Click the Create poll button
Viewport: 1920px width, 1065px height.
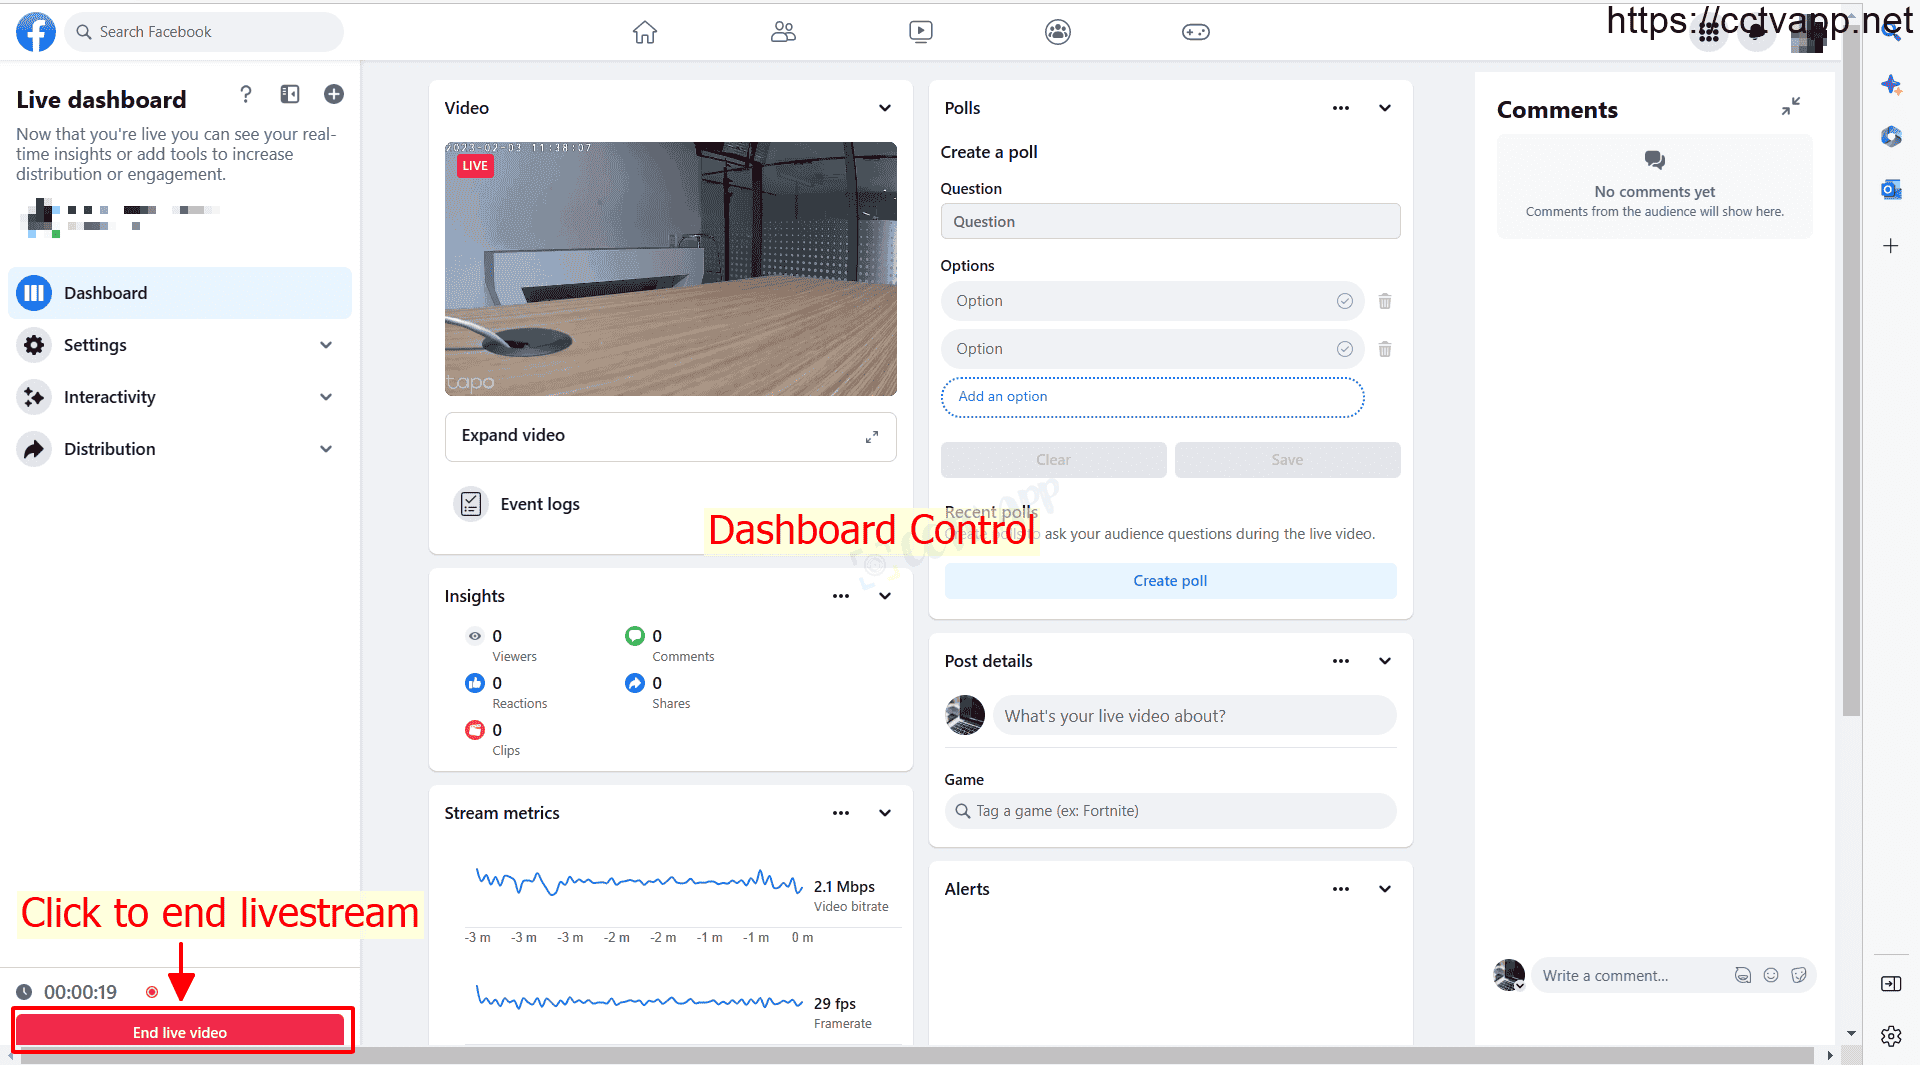click(x=1170, y=581)
